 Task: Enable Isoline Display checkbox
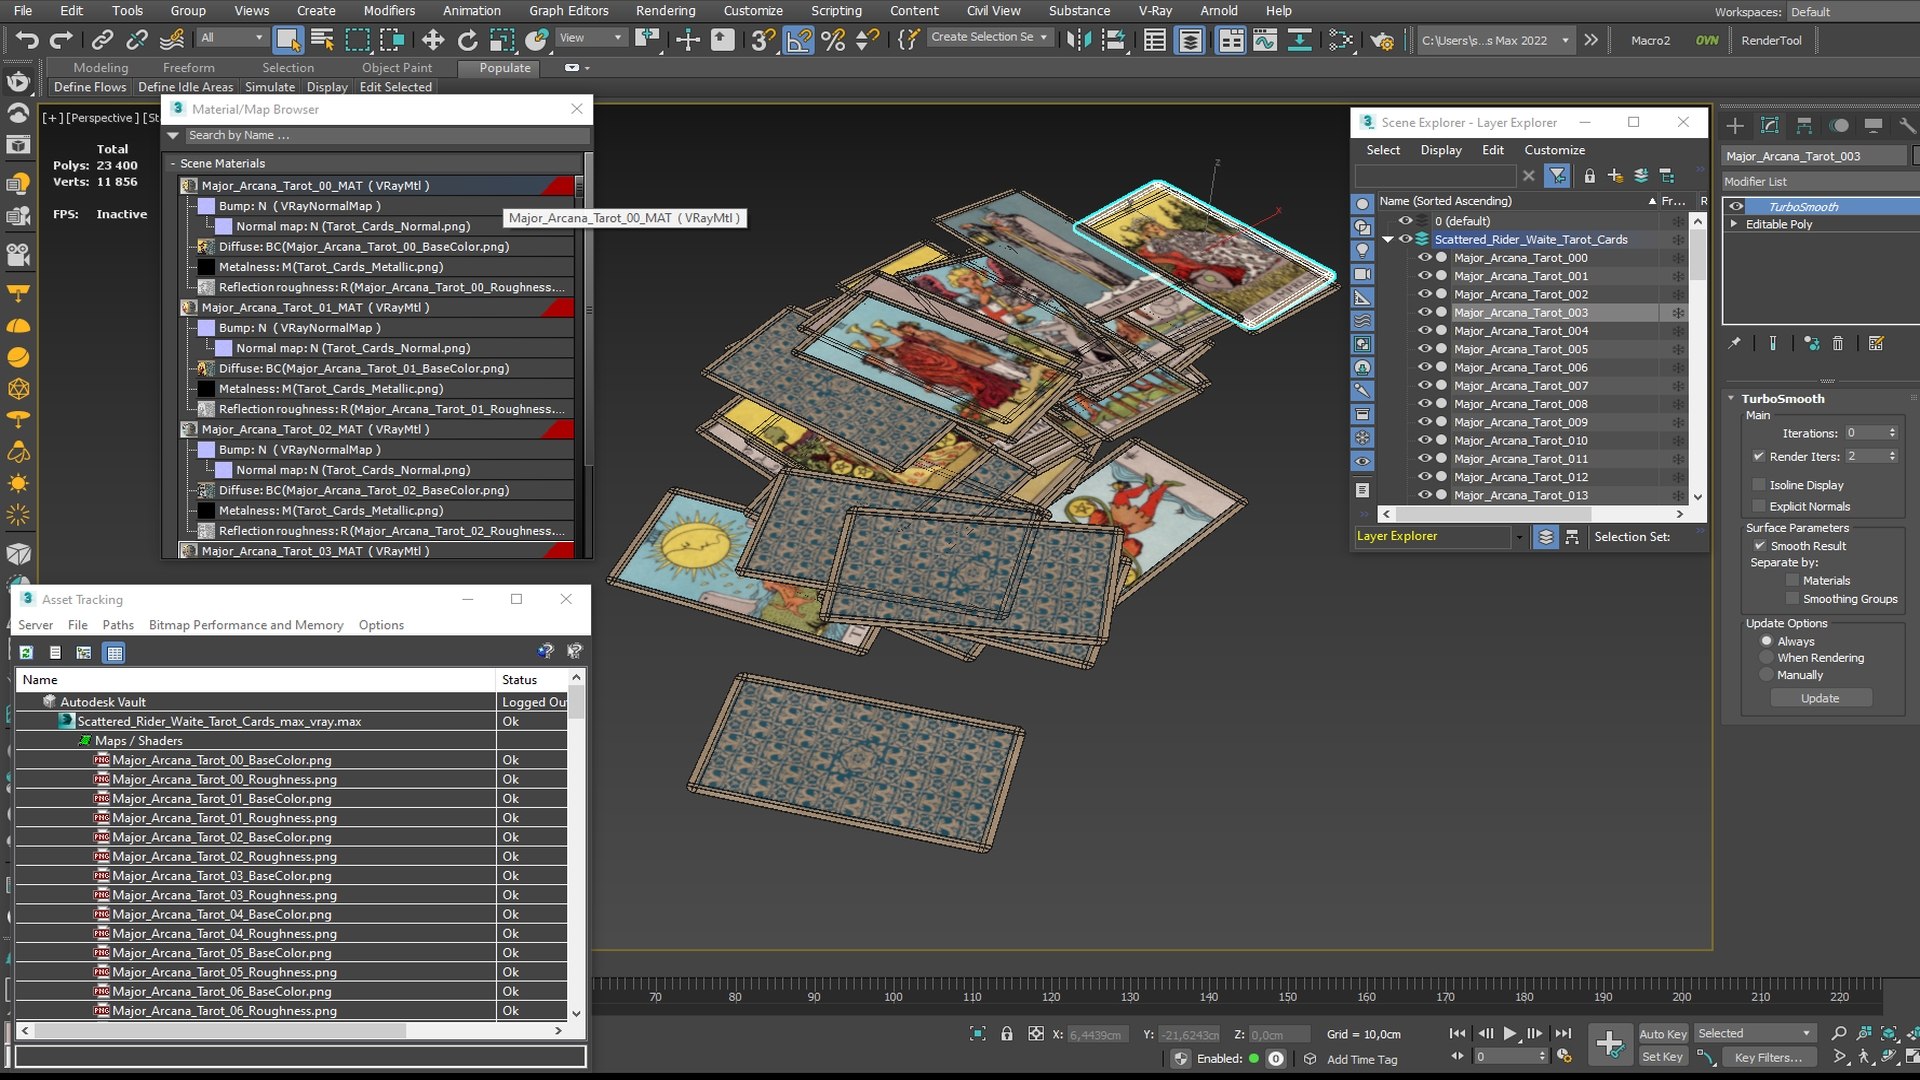1759,485
